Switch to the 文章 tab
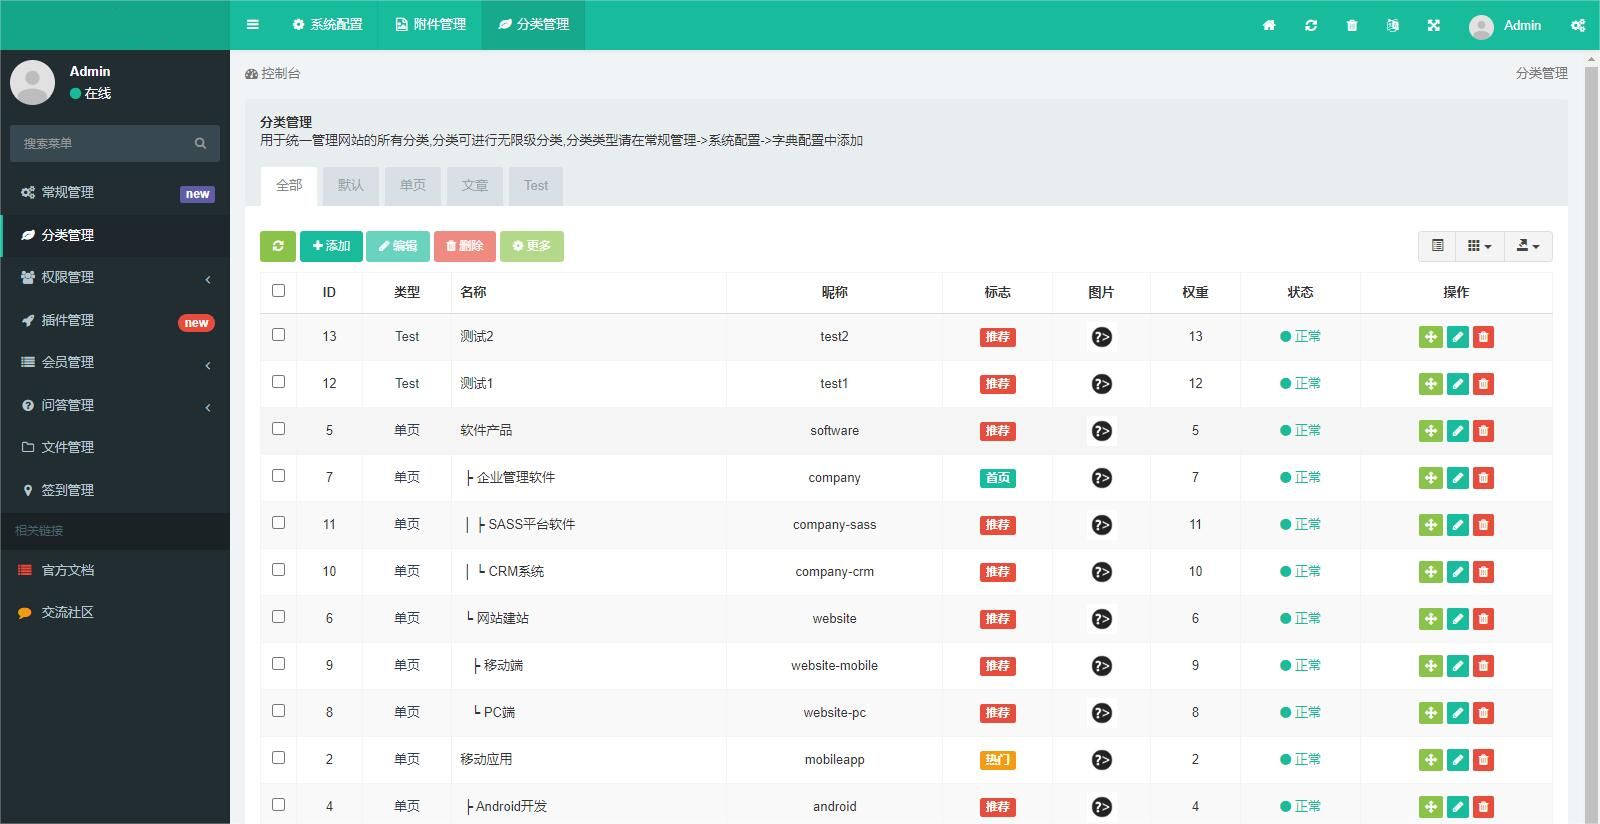The height and width of the screenshot is (824, 1600). click(x=475, y=186)
